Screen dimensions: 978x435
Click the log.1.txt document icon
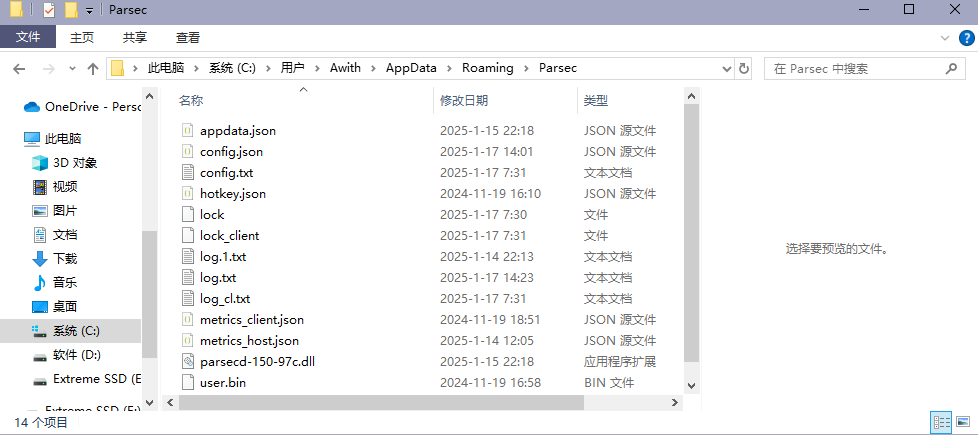coord(188,257)
